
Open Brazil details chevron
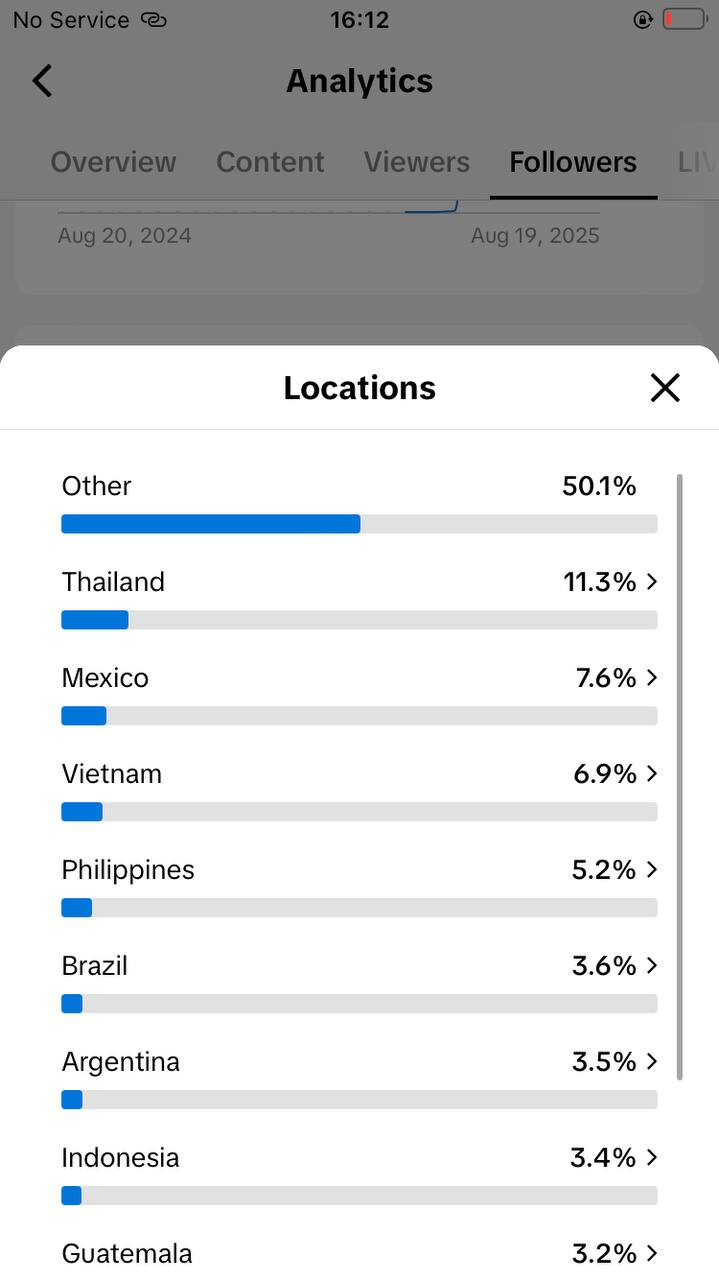(652, 966)
